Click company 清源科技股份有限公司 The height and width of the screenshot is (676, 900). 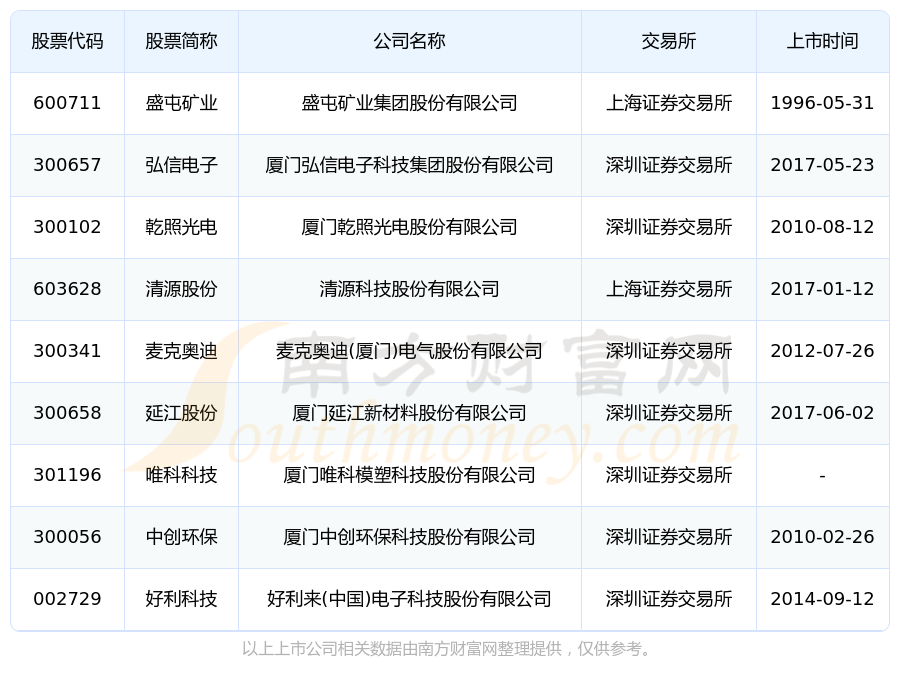[x=410, y=289]
